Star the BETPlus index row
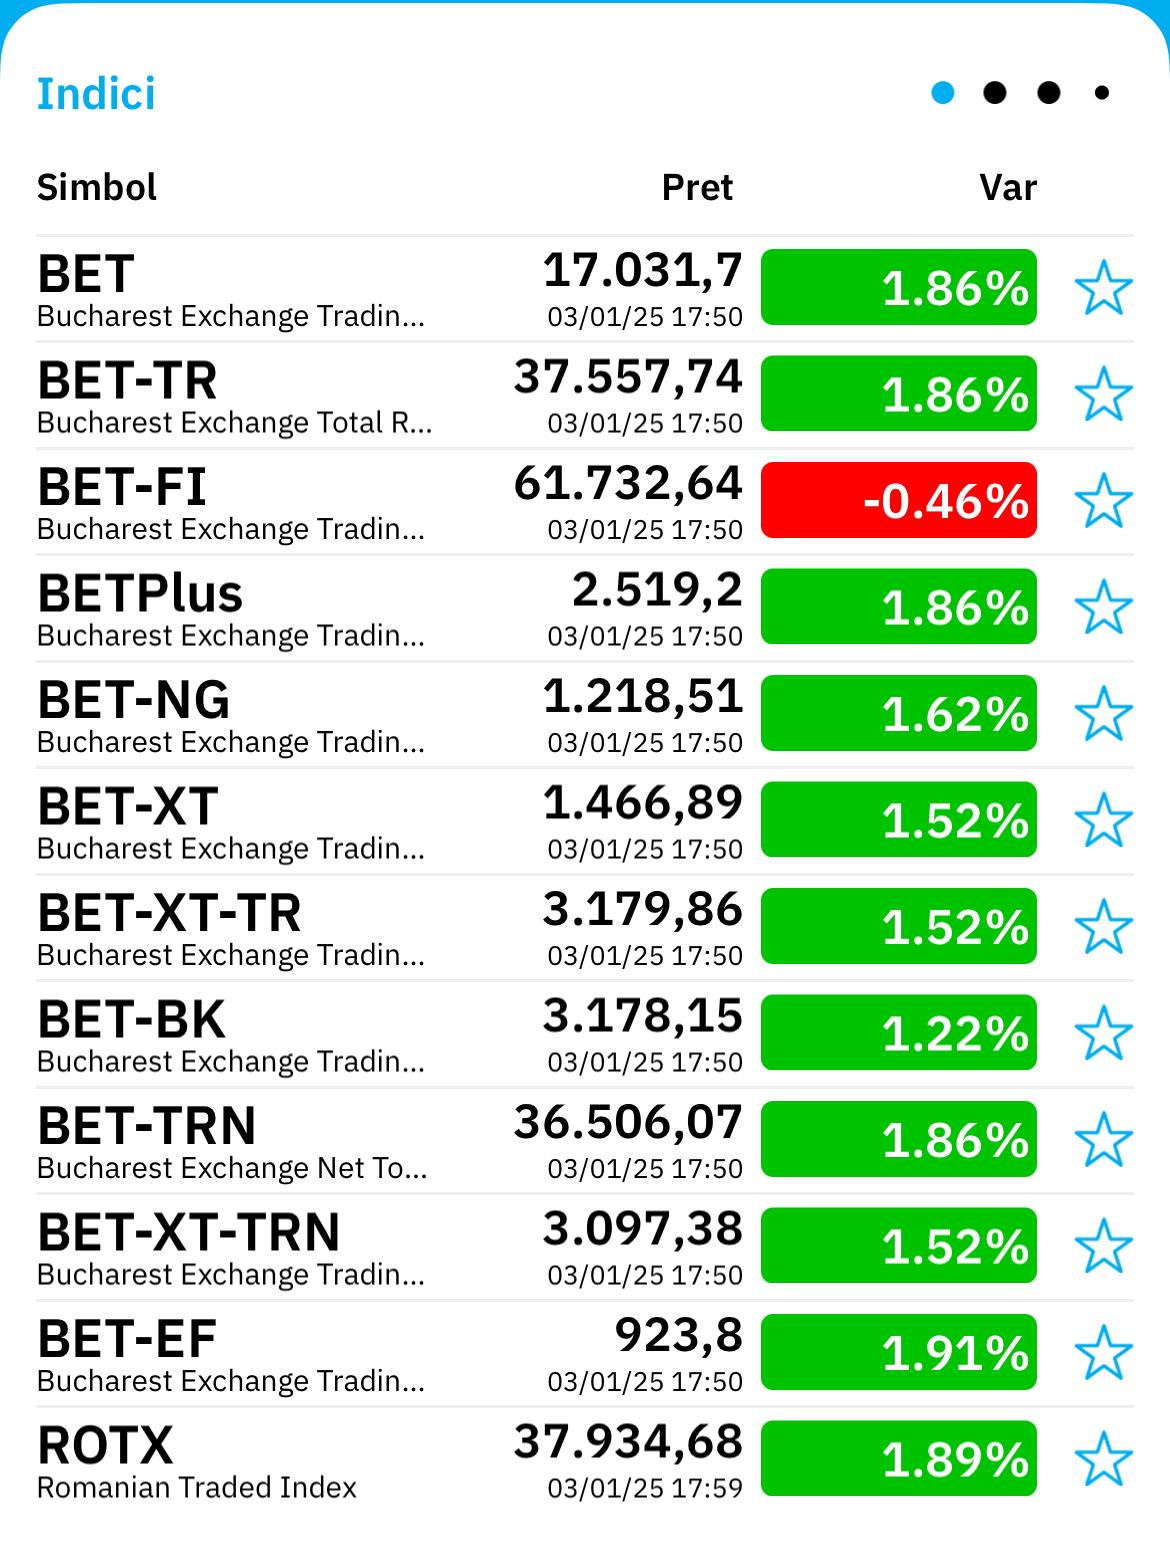This screenshot has height=1564, width=1170. pyautogui.click(x=1103, y=607)
